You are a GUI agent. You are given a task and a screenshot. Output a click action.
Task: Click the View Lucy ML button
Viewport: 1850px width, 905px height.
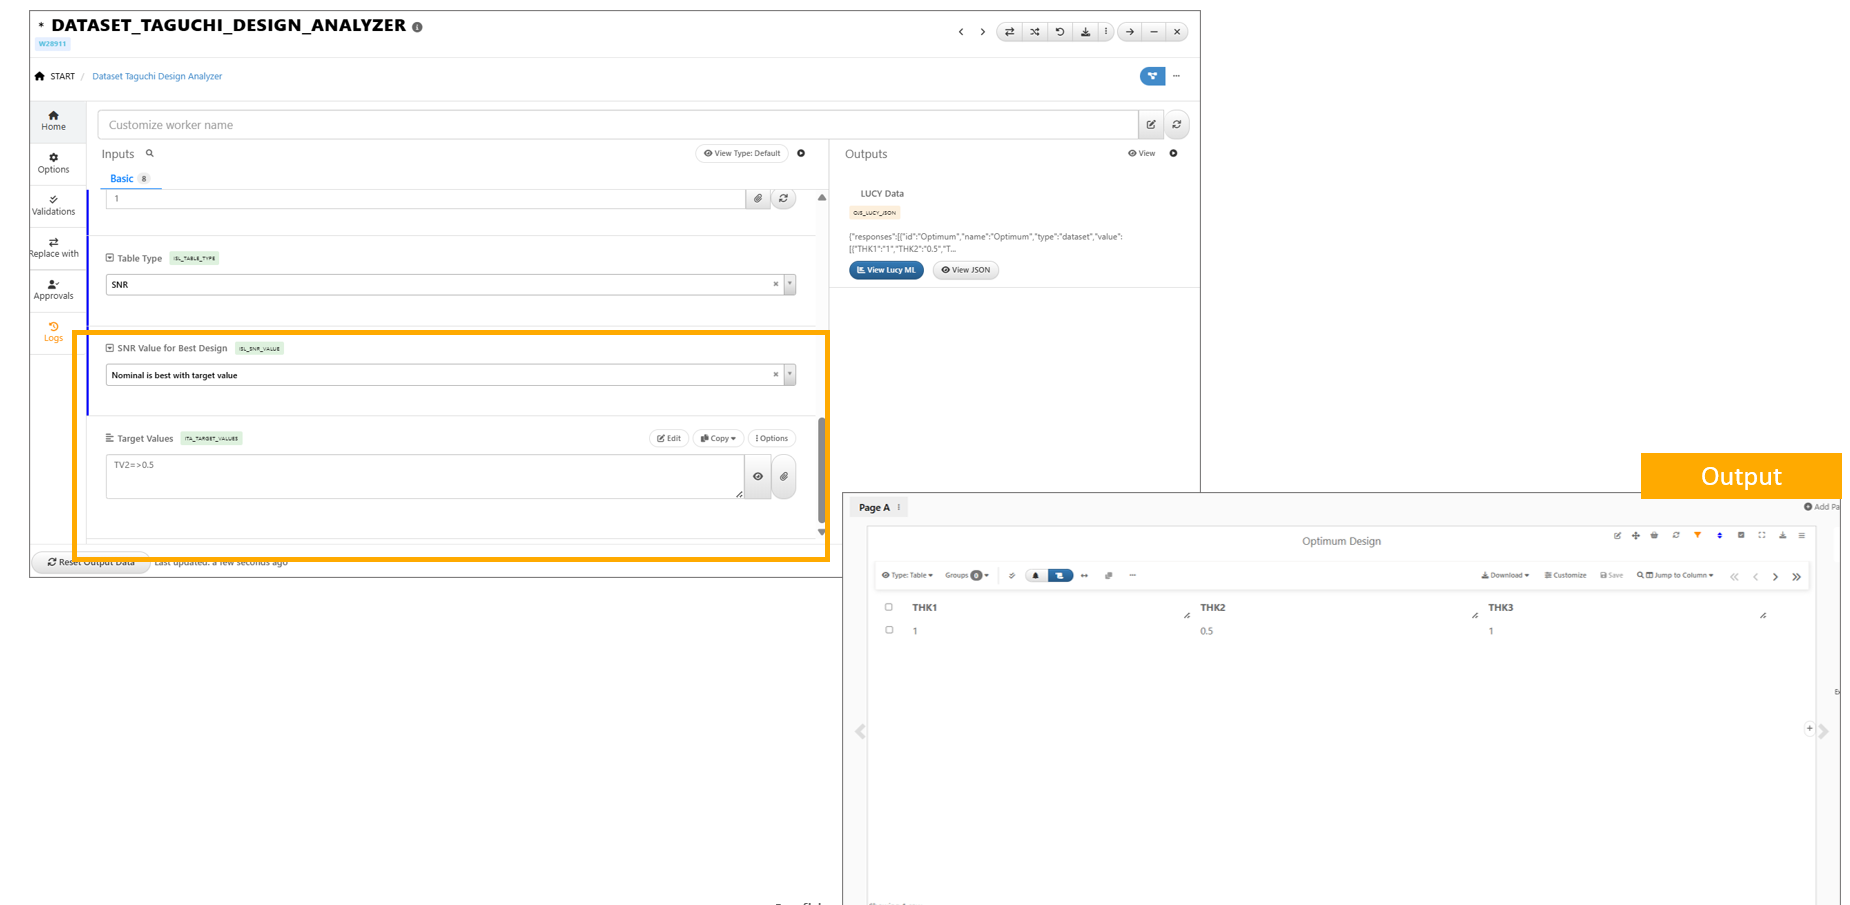tap(886, 270)
